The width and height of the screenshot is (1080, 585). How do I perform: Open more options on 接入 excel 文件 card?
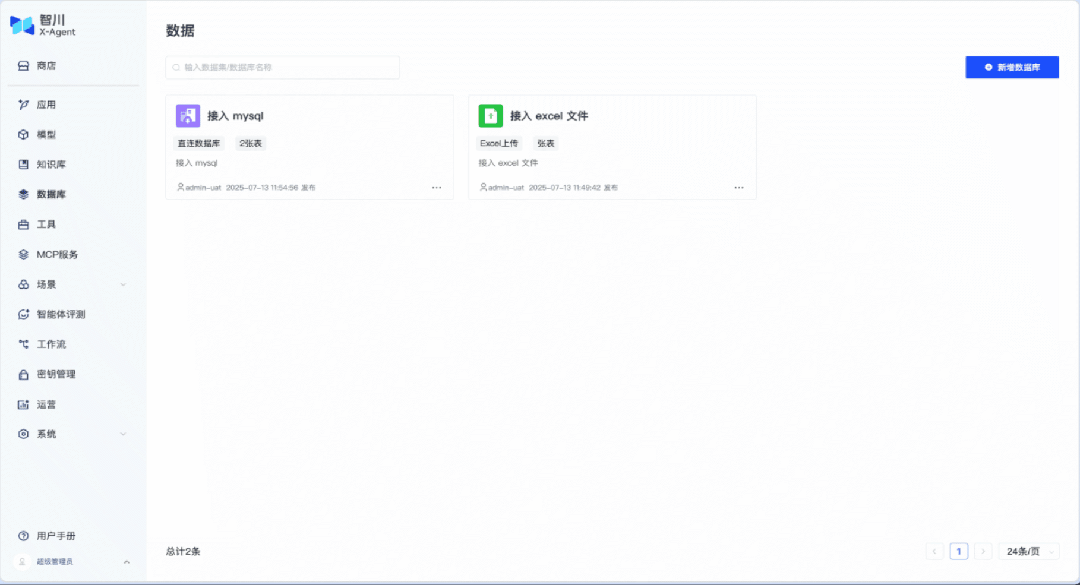[739, 187]
